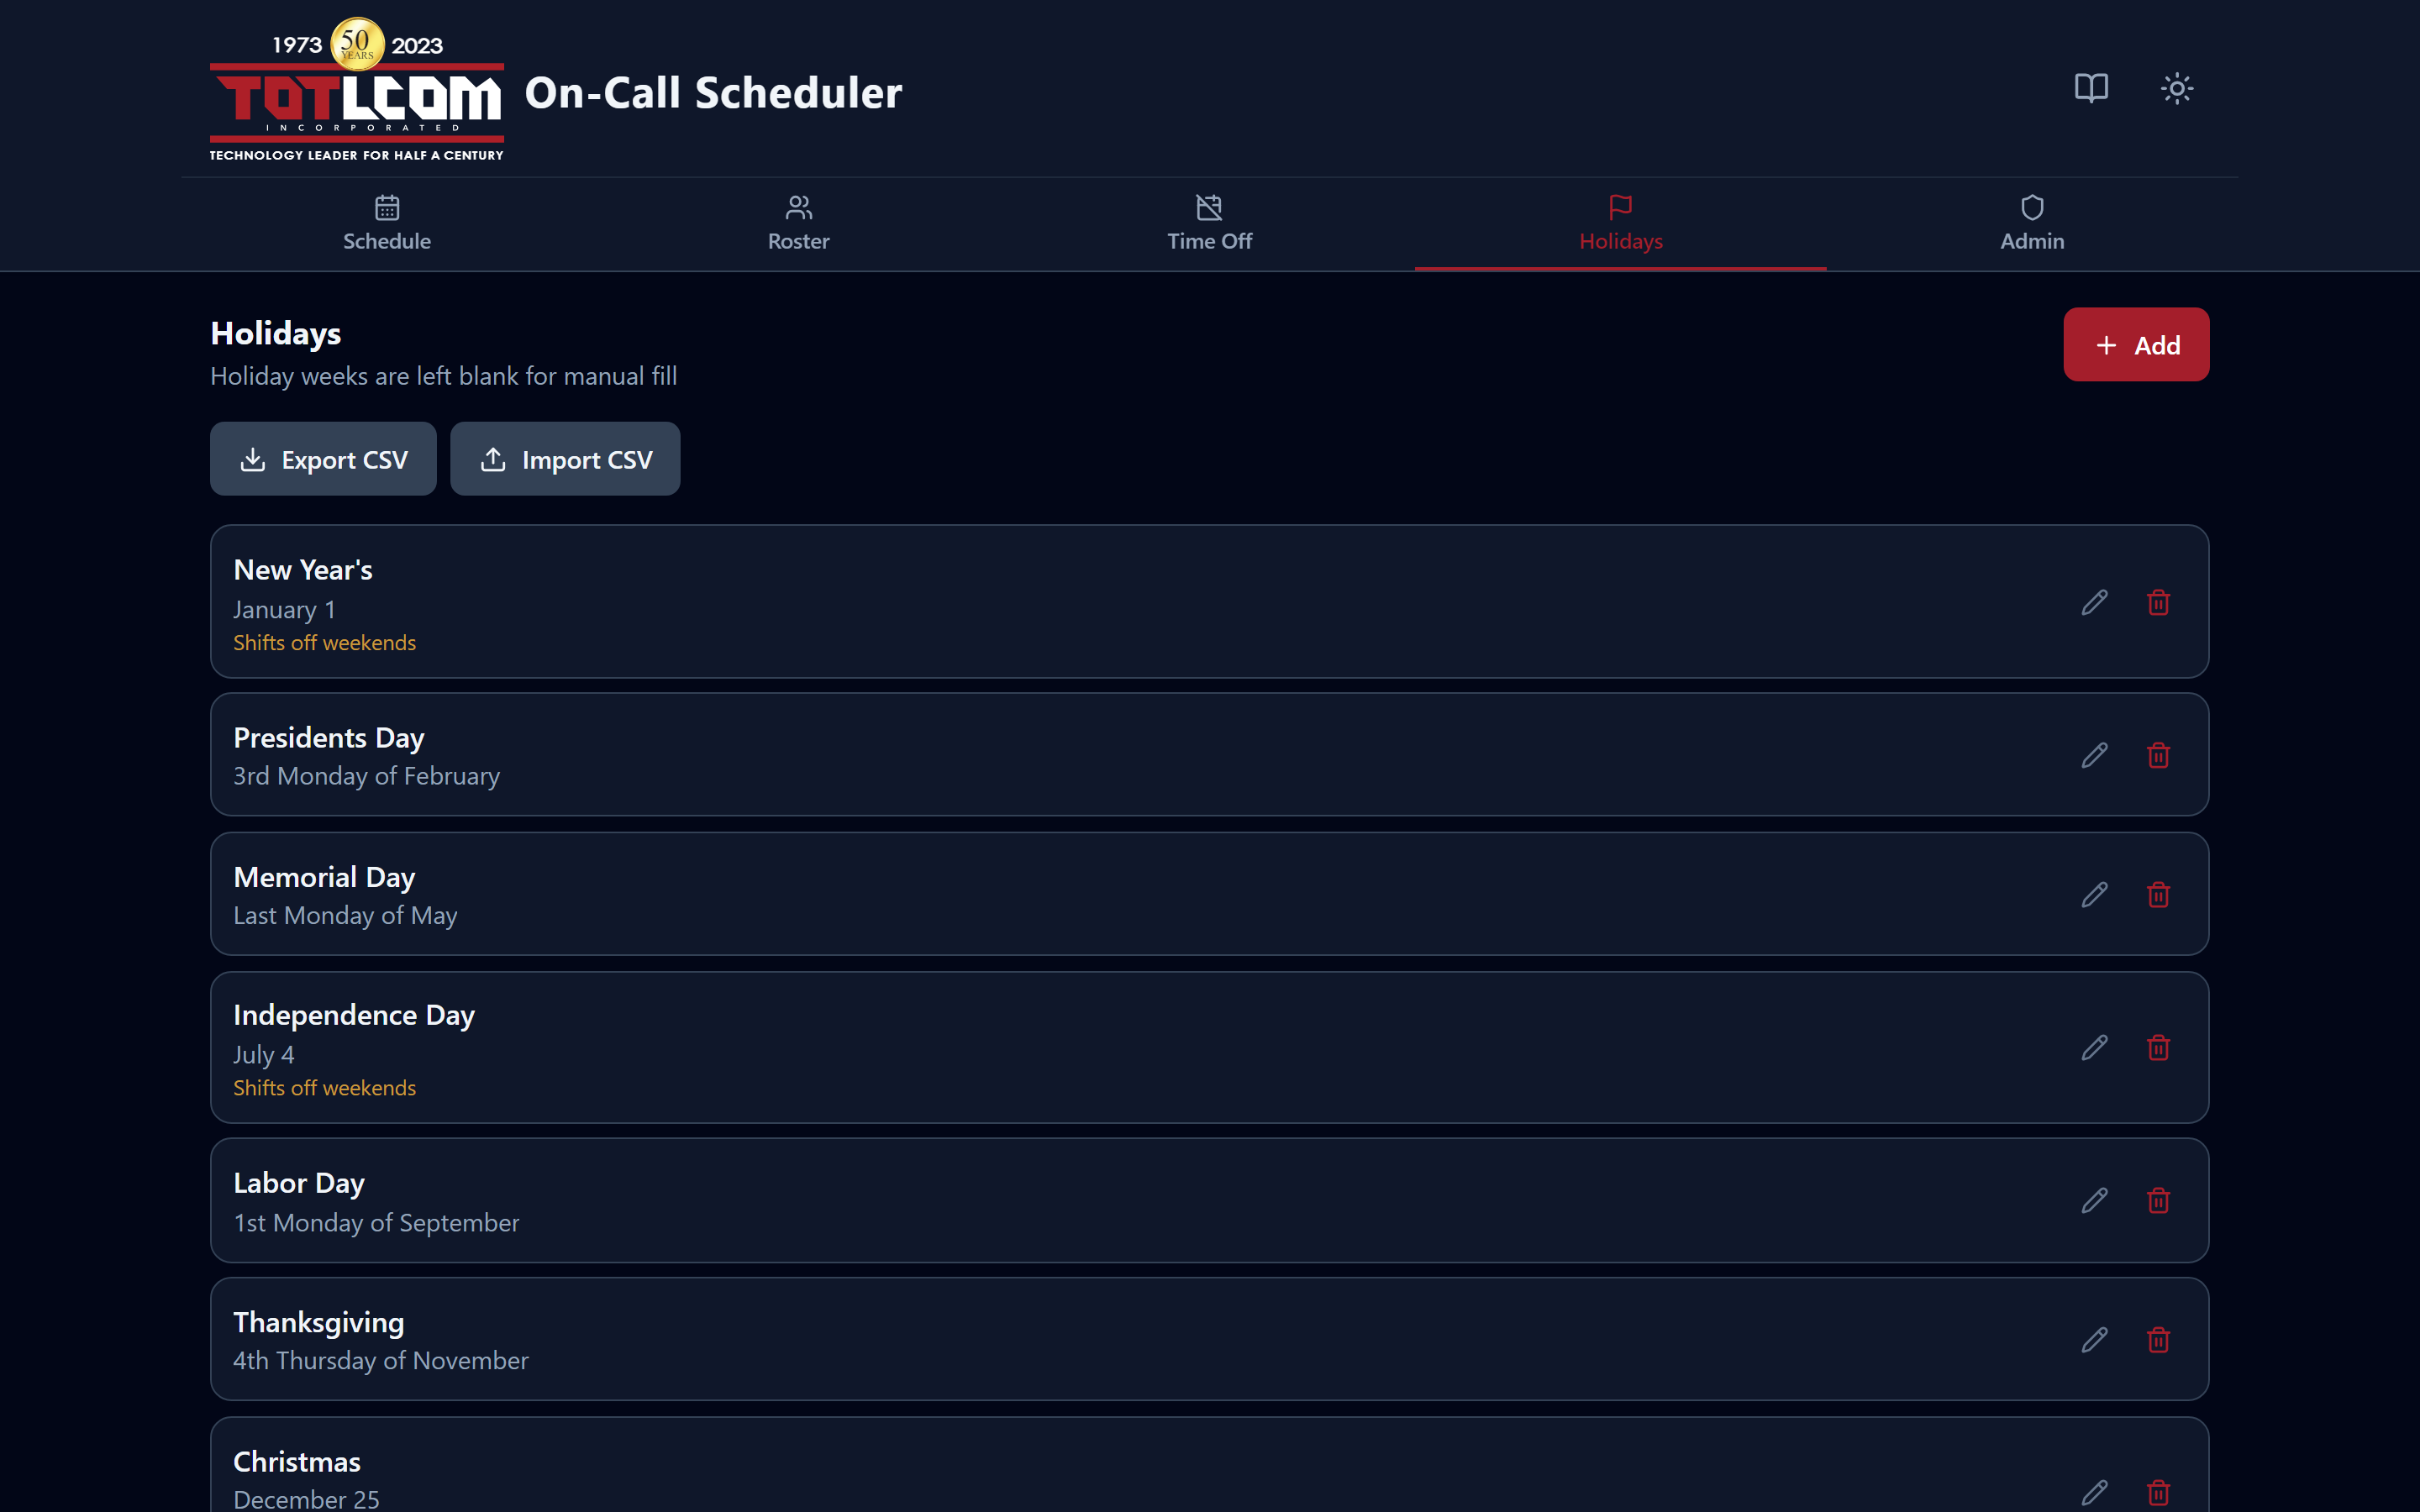Image resolution: width=2420 pixels, height=1512 pixels.
Task: Edit the Independence Day holiday
Action: click(2095, 1047)
